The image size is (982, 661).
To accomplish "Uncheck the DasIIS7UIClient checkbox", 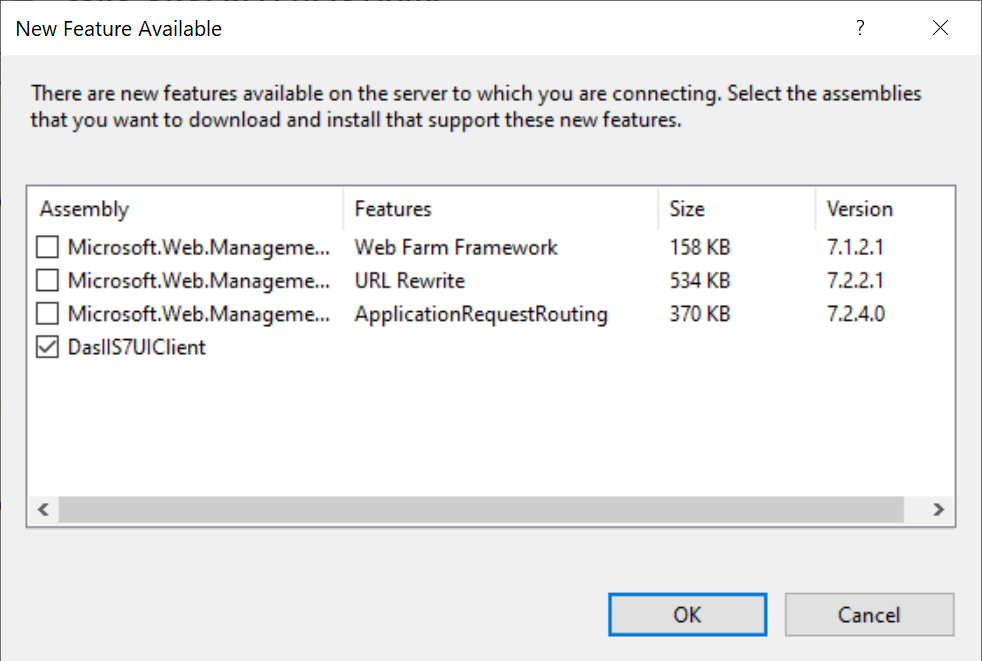I will point(47,349).
